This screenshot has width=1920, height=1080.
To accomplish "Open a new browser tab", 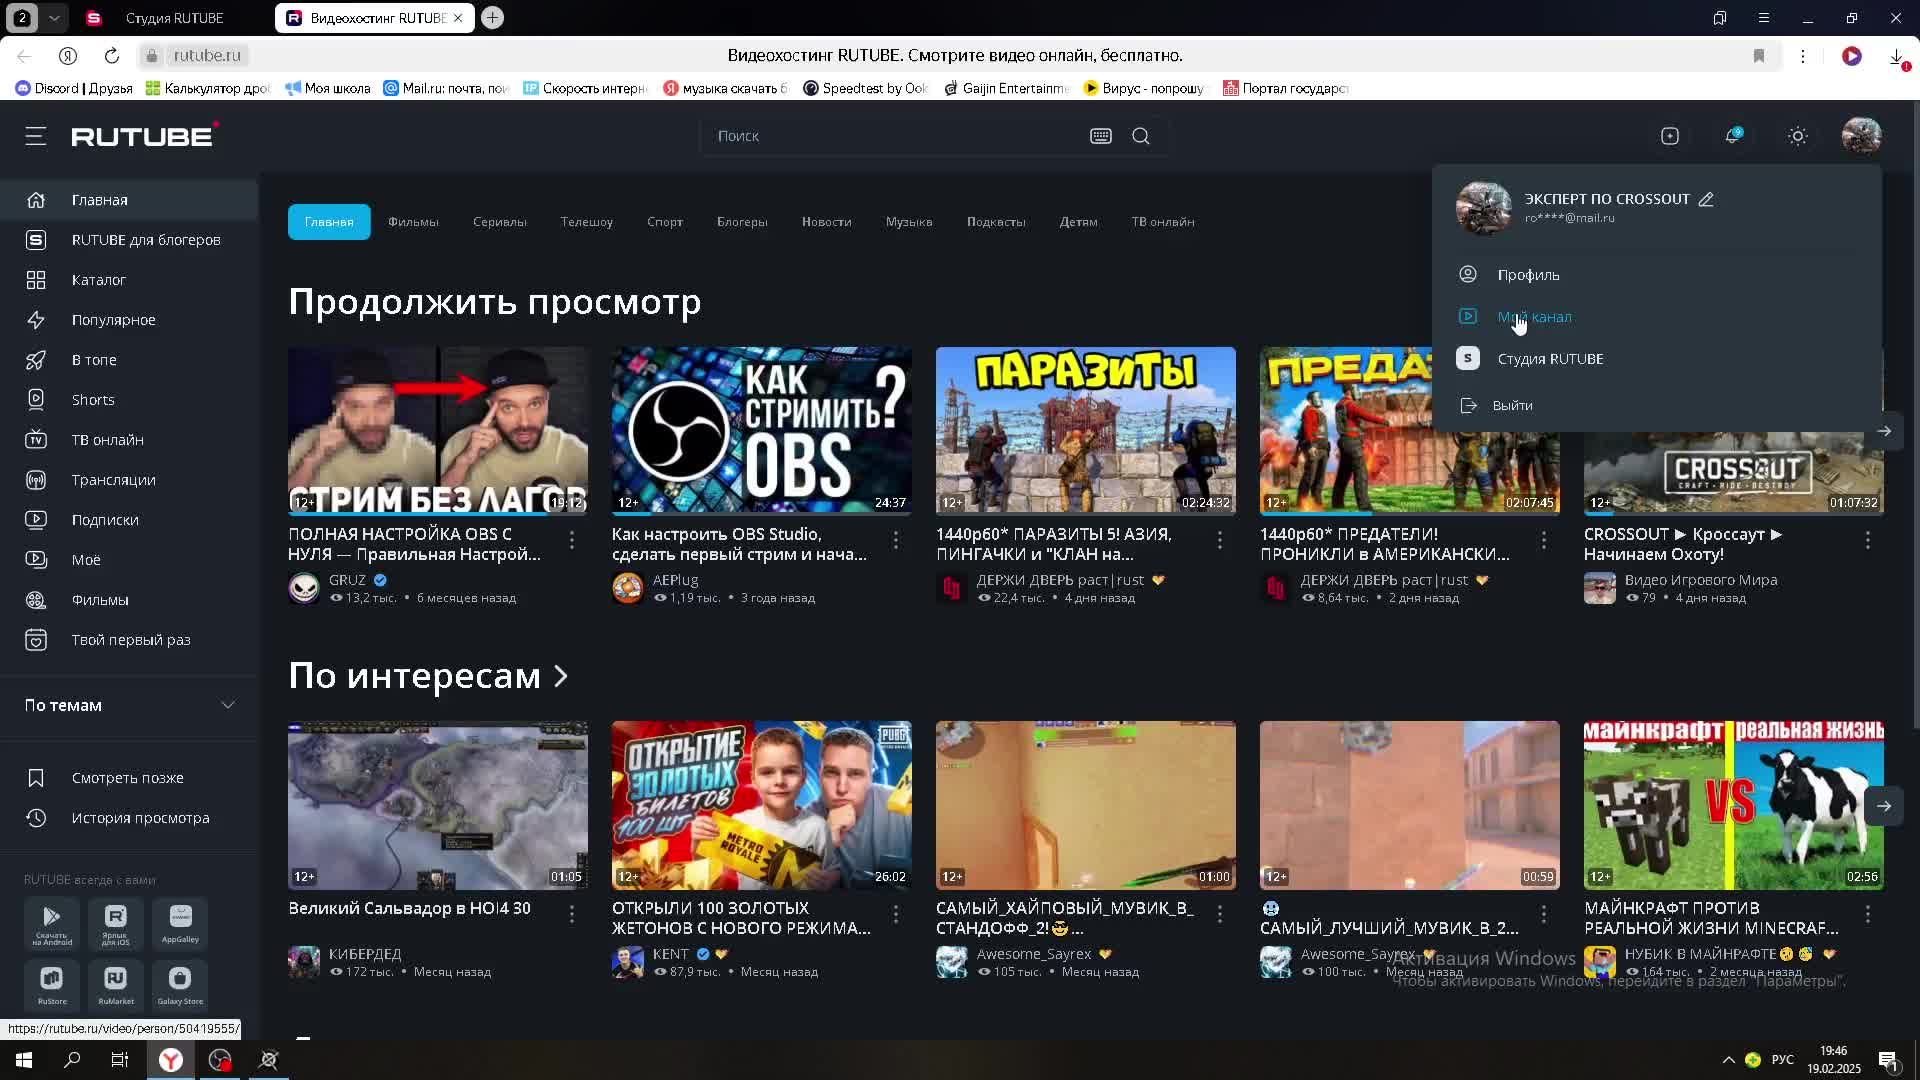I will click(492, 18).
